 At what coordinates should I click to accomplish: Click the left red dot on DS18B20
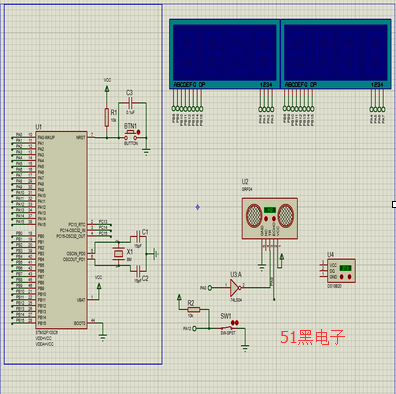click(x=342, y=277)
